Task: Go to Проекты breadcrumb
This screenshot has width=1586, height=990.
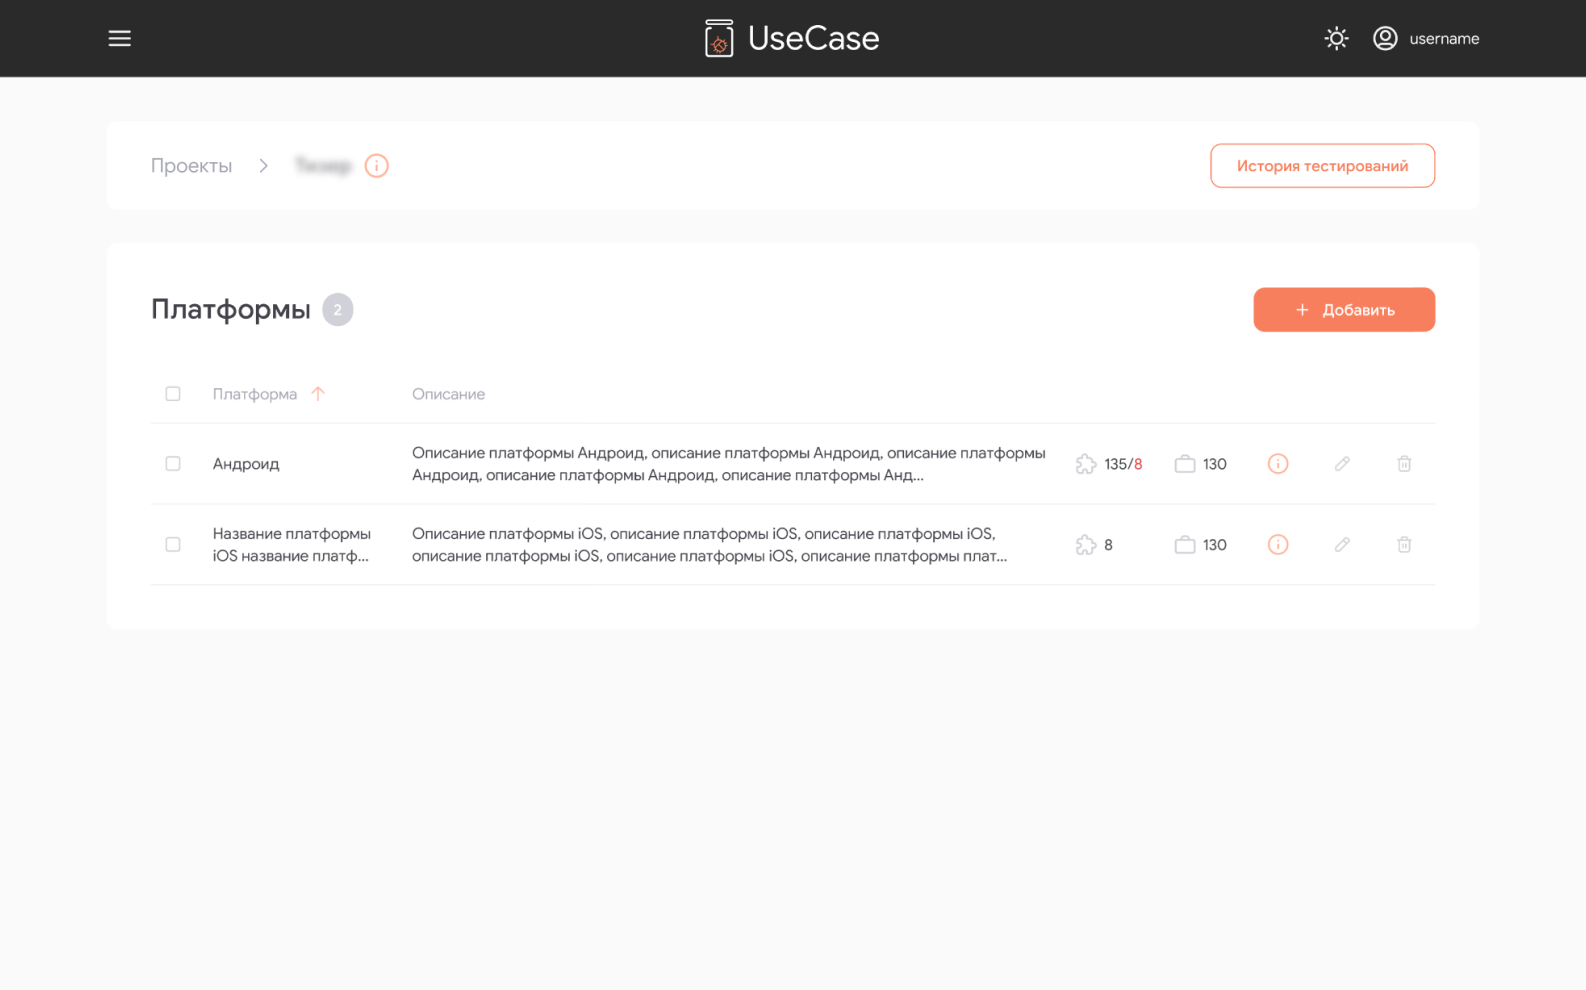Action: tap(191, 166)
